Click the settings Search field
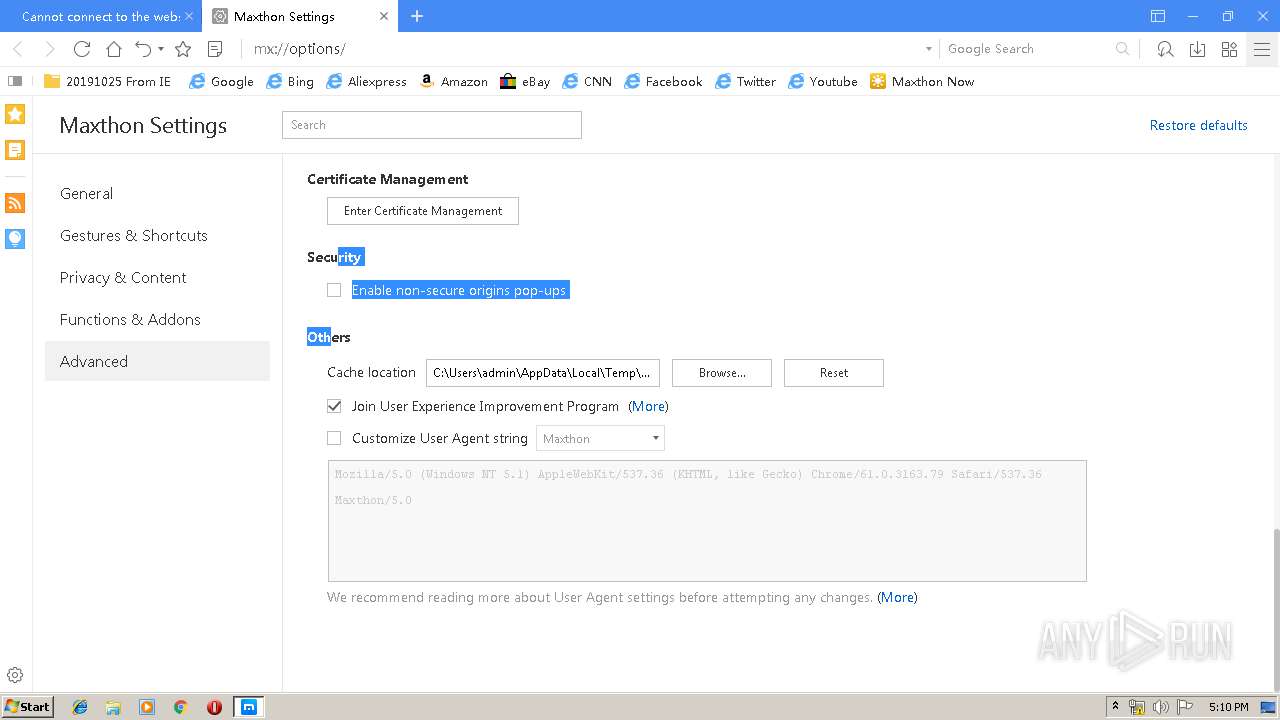The image size is (1280, 720). pyautogui.click(x=432, y=125)
